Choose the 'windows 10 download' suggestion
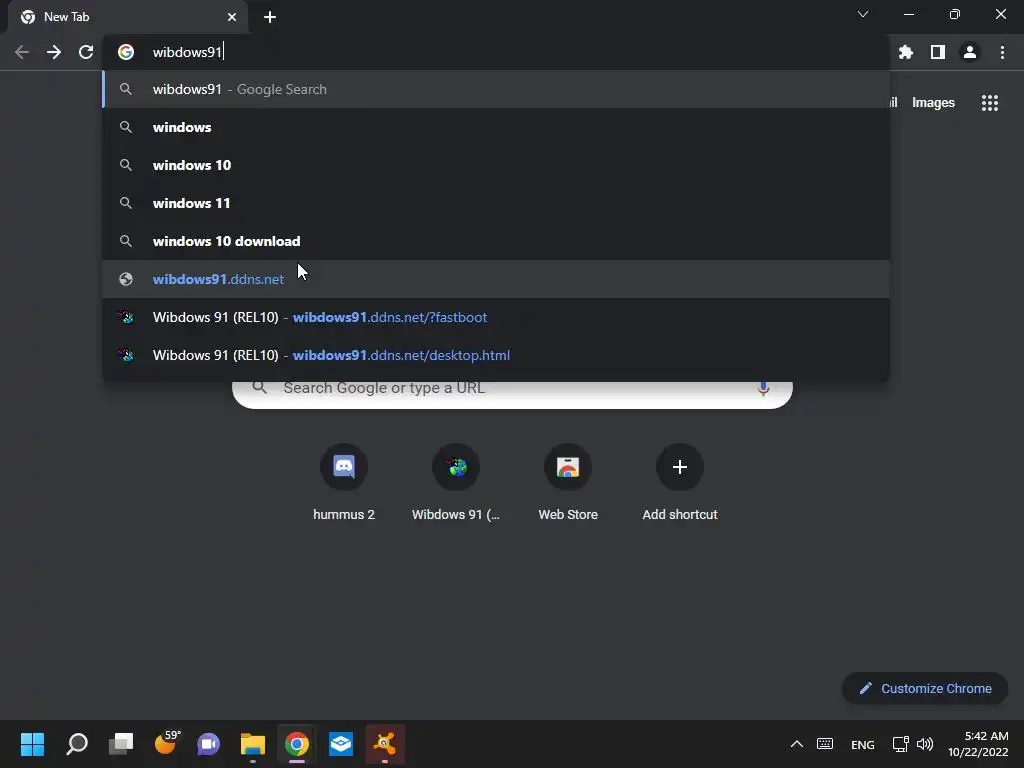This screenshot has height=768, width=1024. [x=496, y=241]
